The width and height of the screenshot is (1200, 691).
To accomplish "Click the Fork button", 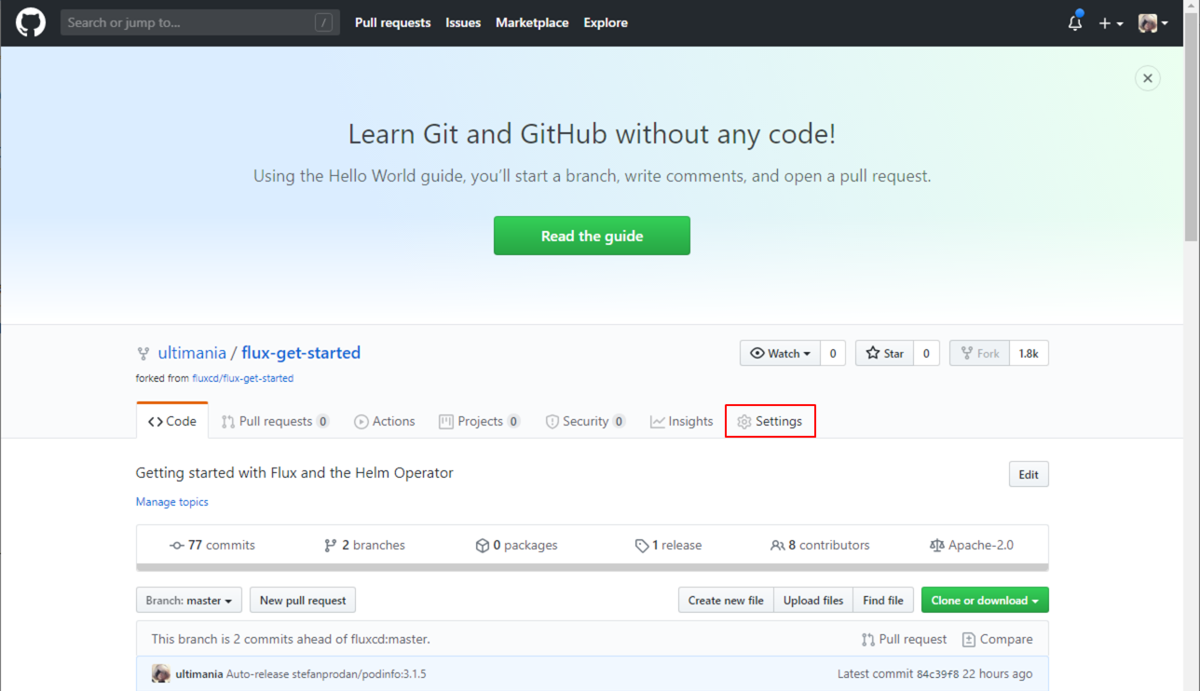I will [979, 353].
